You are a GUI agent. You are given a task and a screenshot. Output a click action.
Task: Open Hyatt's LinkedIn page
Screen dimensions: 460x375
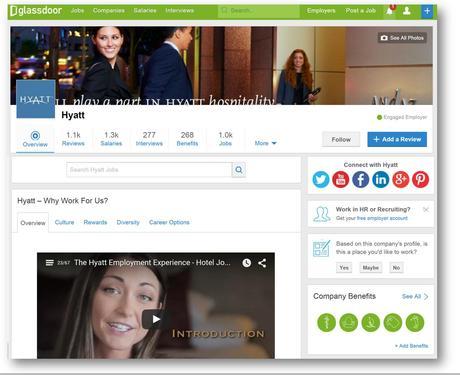click(381, 179)
